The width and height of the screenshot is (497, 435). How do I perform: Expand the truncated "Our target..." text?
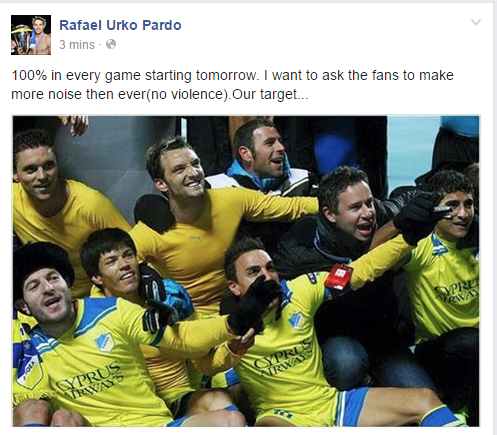(270, 94)
